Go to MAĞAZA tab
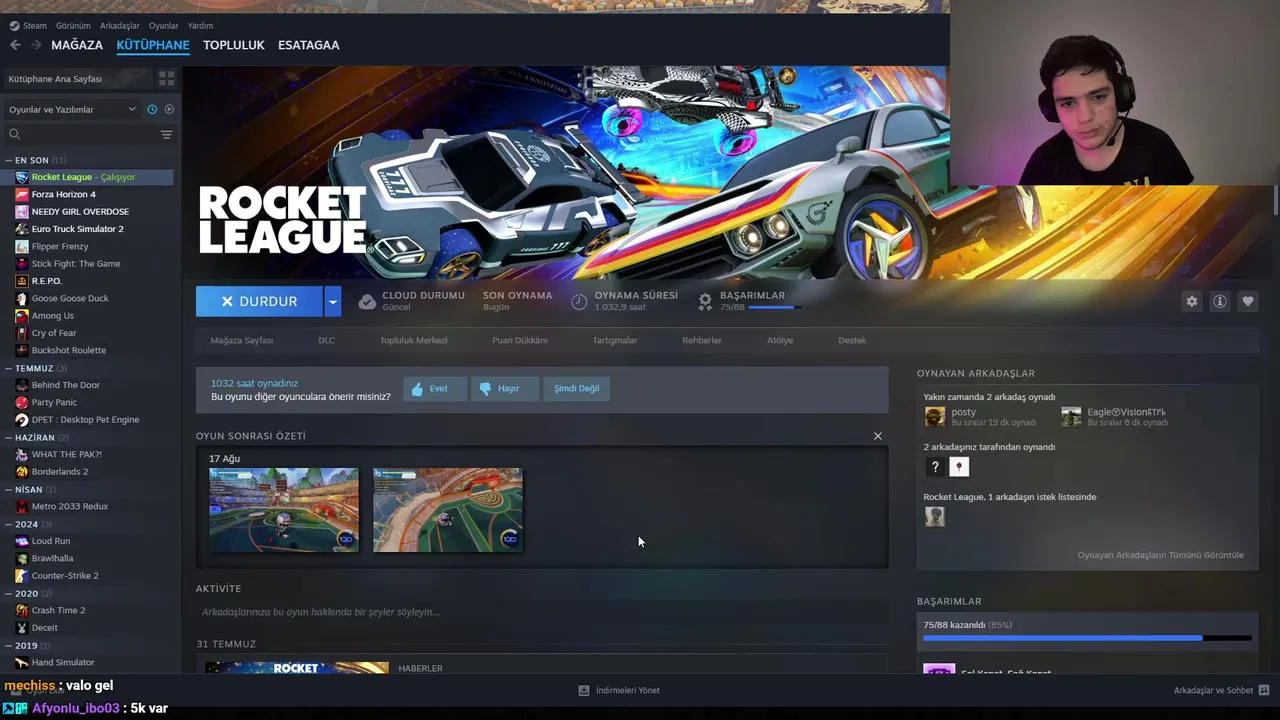Image resolution: width=1280 pixels, height=720 pixels. pos(77,45)
